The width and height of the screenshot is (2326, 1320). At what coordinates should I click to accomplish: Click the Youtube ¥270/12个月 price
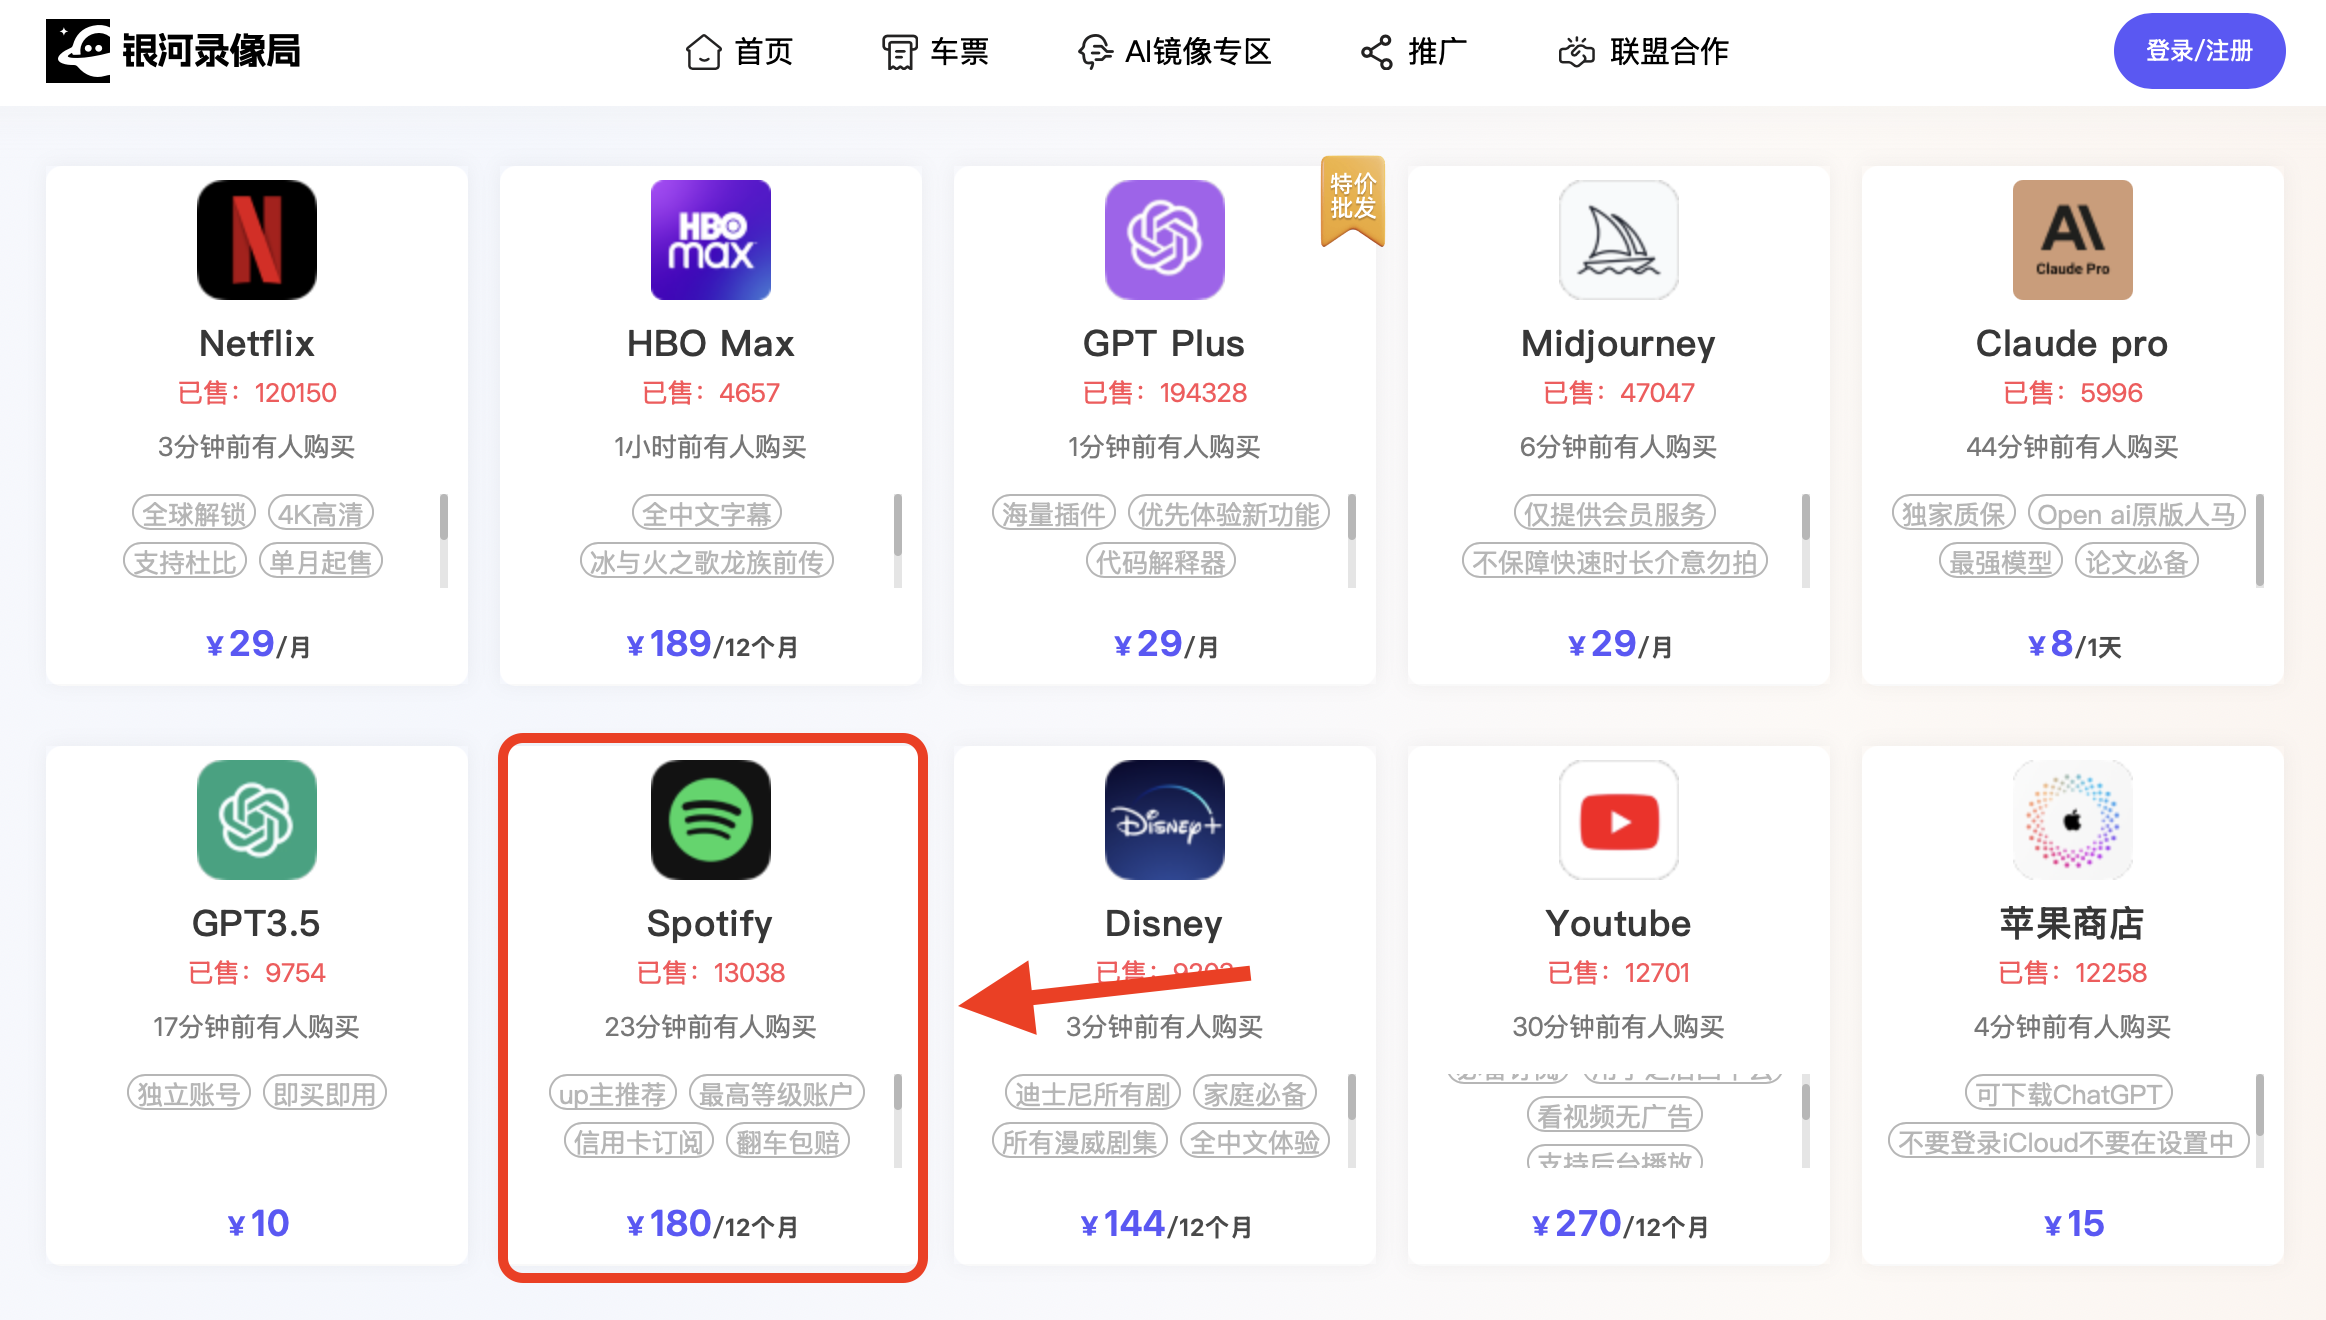[x=1619, y=1224]
